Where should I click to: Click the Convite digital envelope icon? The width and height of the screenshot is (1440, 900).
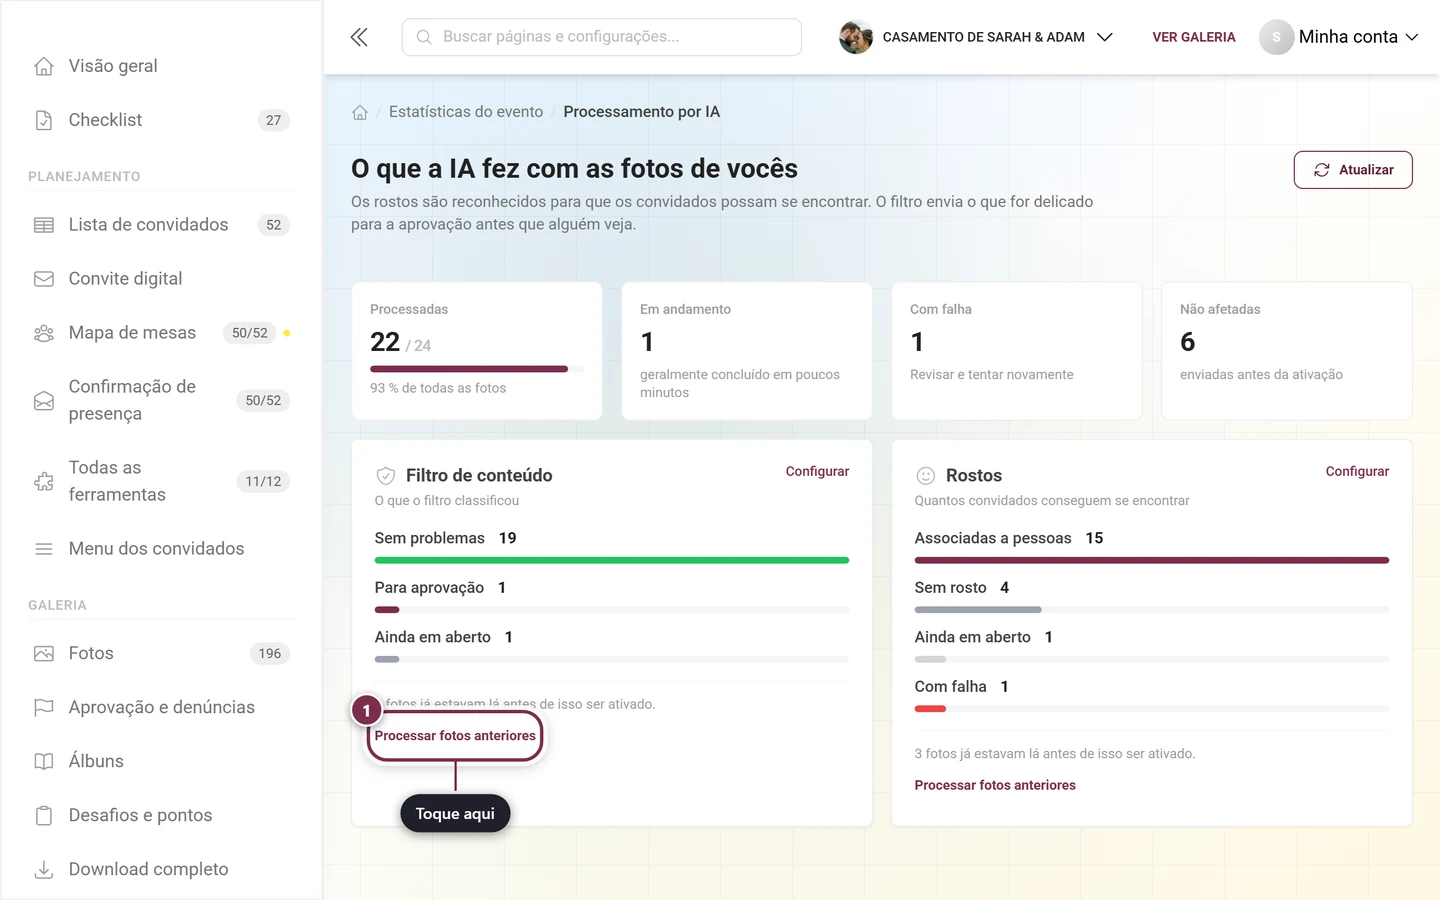tap(44, 279)
